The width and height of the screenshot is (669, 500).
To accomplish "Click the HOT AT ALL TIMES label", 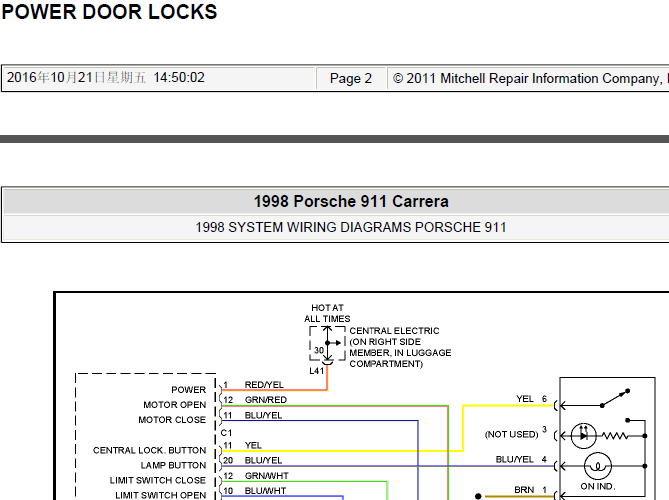I will click(x=327, y=313).
